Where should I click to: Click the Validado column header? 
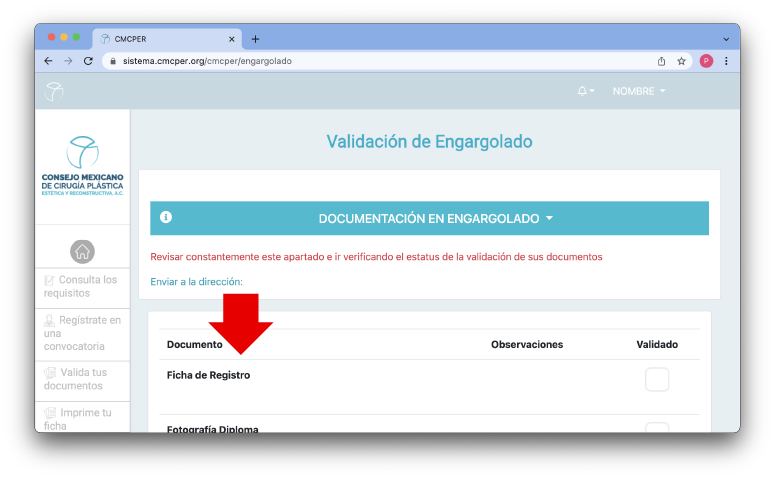tap(657, 345)
